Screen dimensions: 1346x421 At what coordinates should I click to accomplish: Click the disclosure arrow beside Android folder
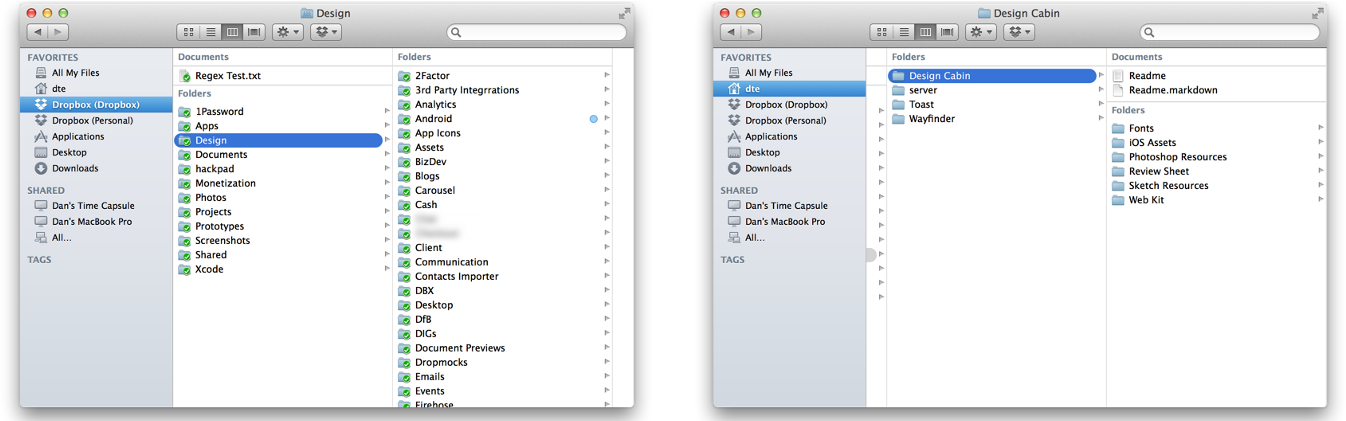point(607,119)
